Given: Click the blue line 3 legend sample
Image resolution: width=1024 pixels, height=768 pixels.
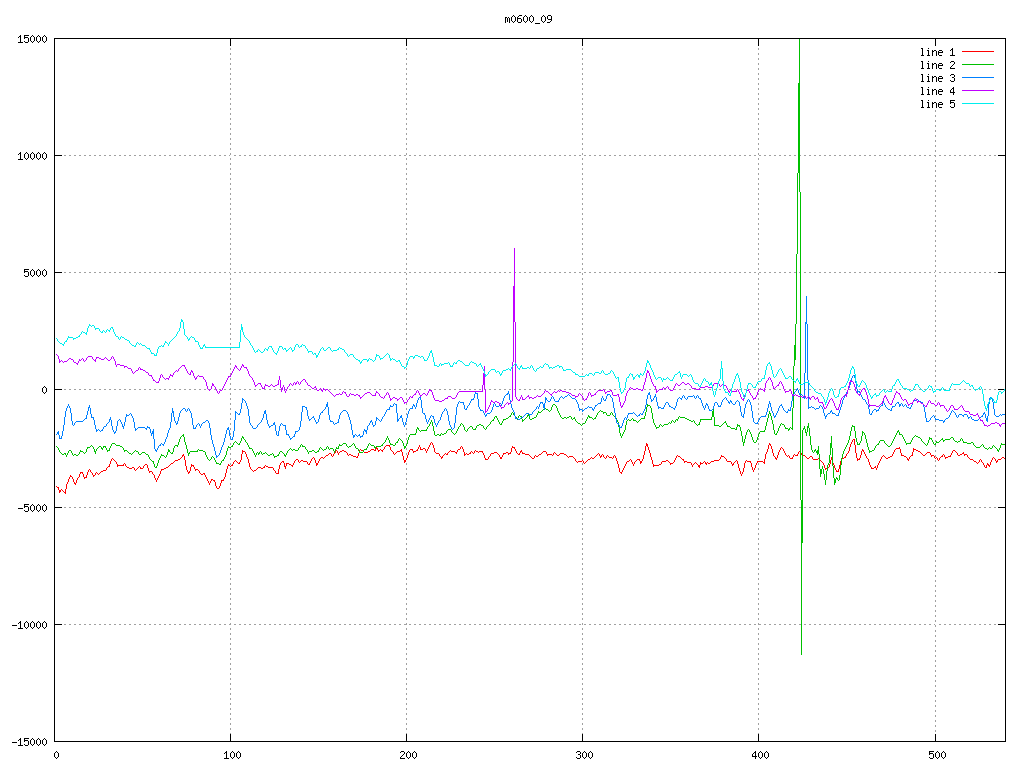Looking at the screenshot, I should (x=978, y=78).
